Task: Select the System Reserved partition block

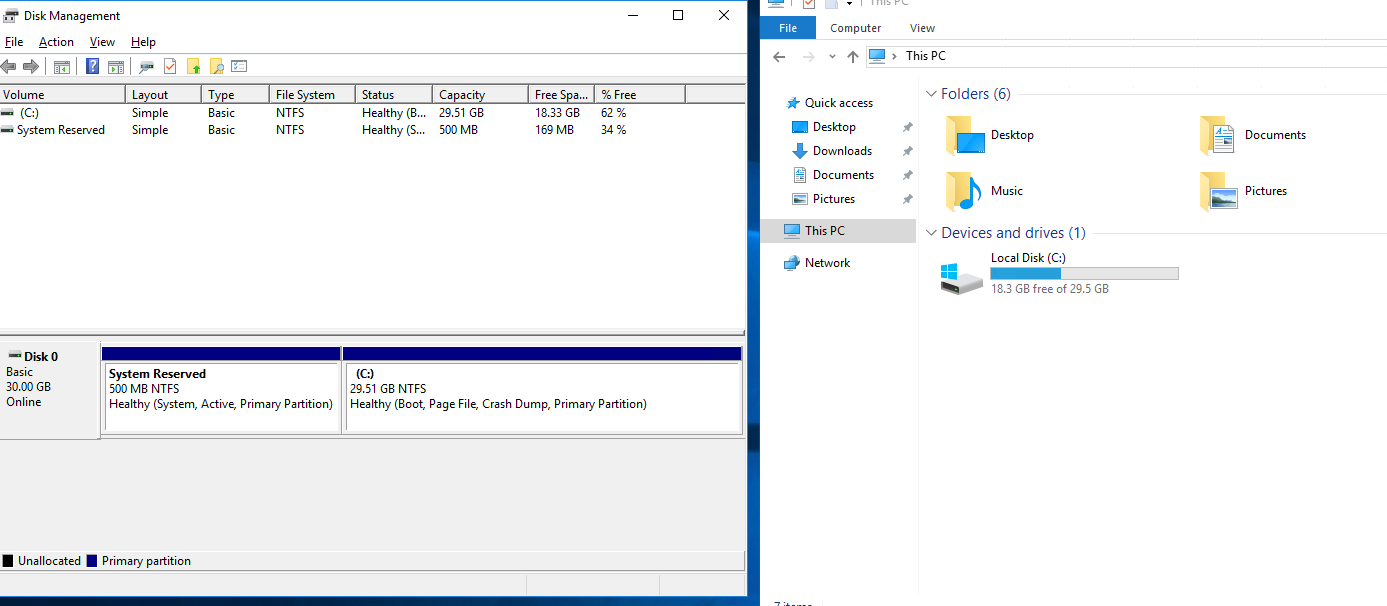Action: coord(221,396)
